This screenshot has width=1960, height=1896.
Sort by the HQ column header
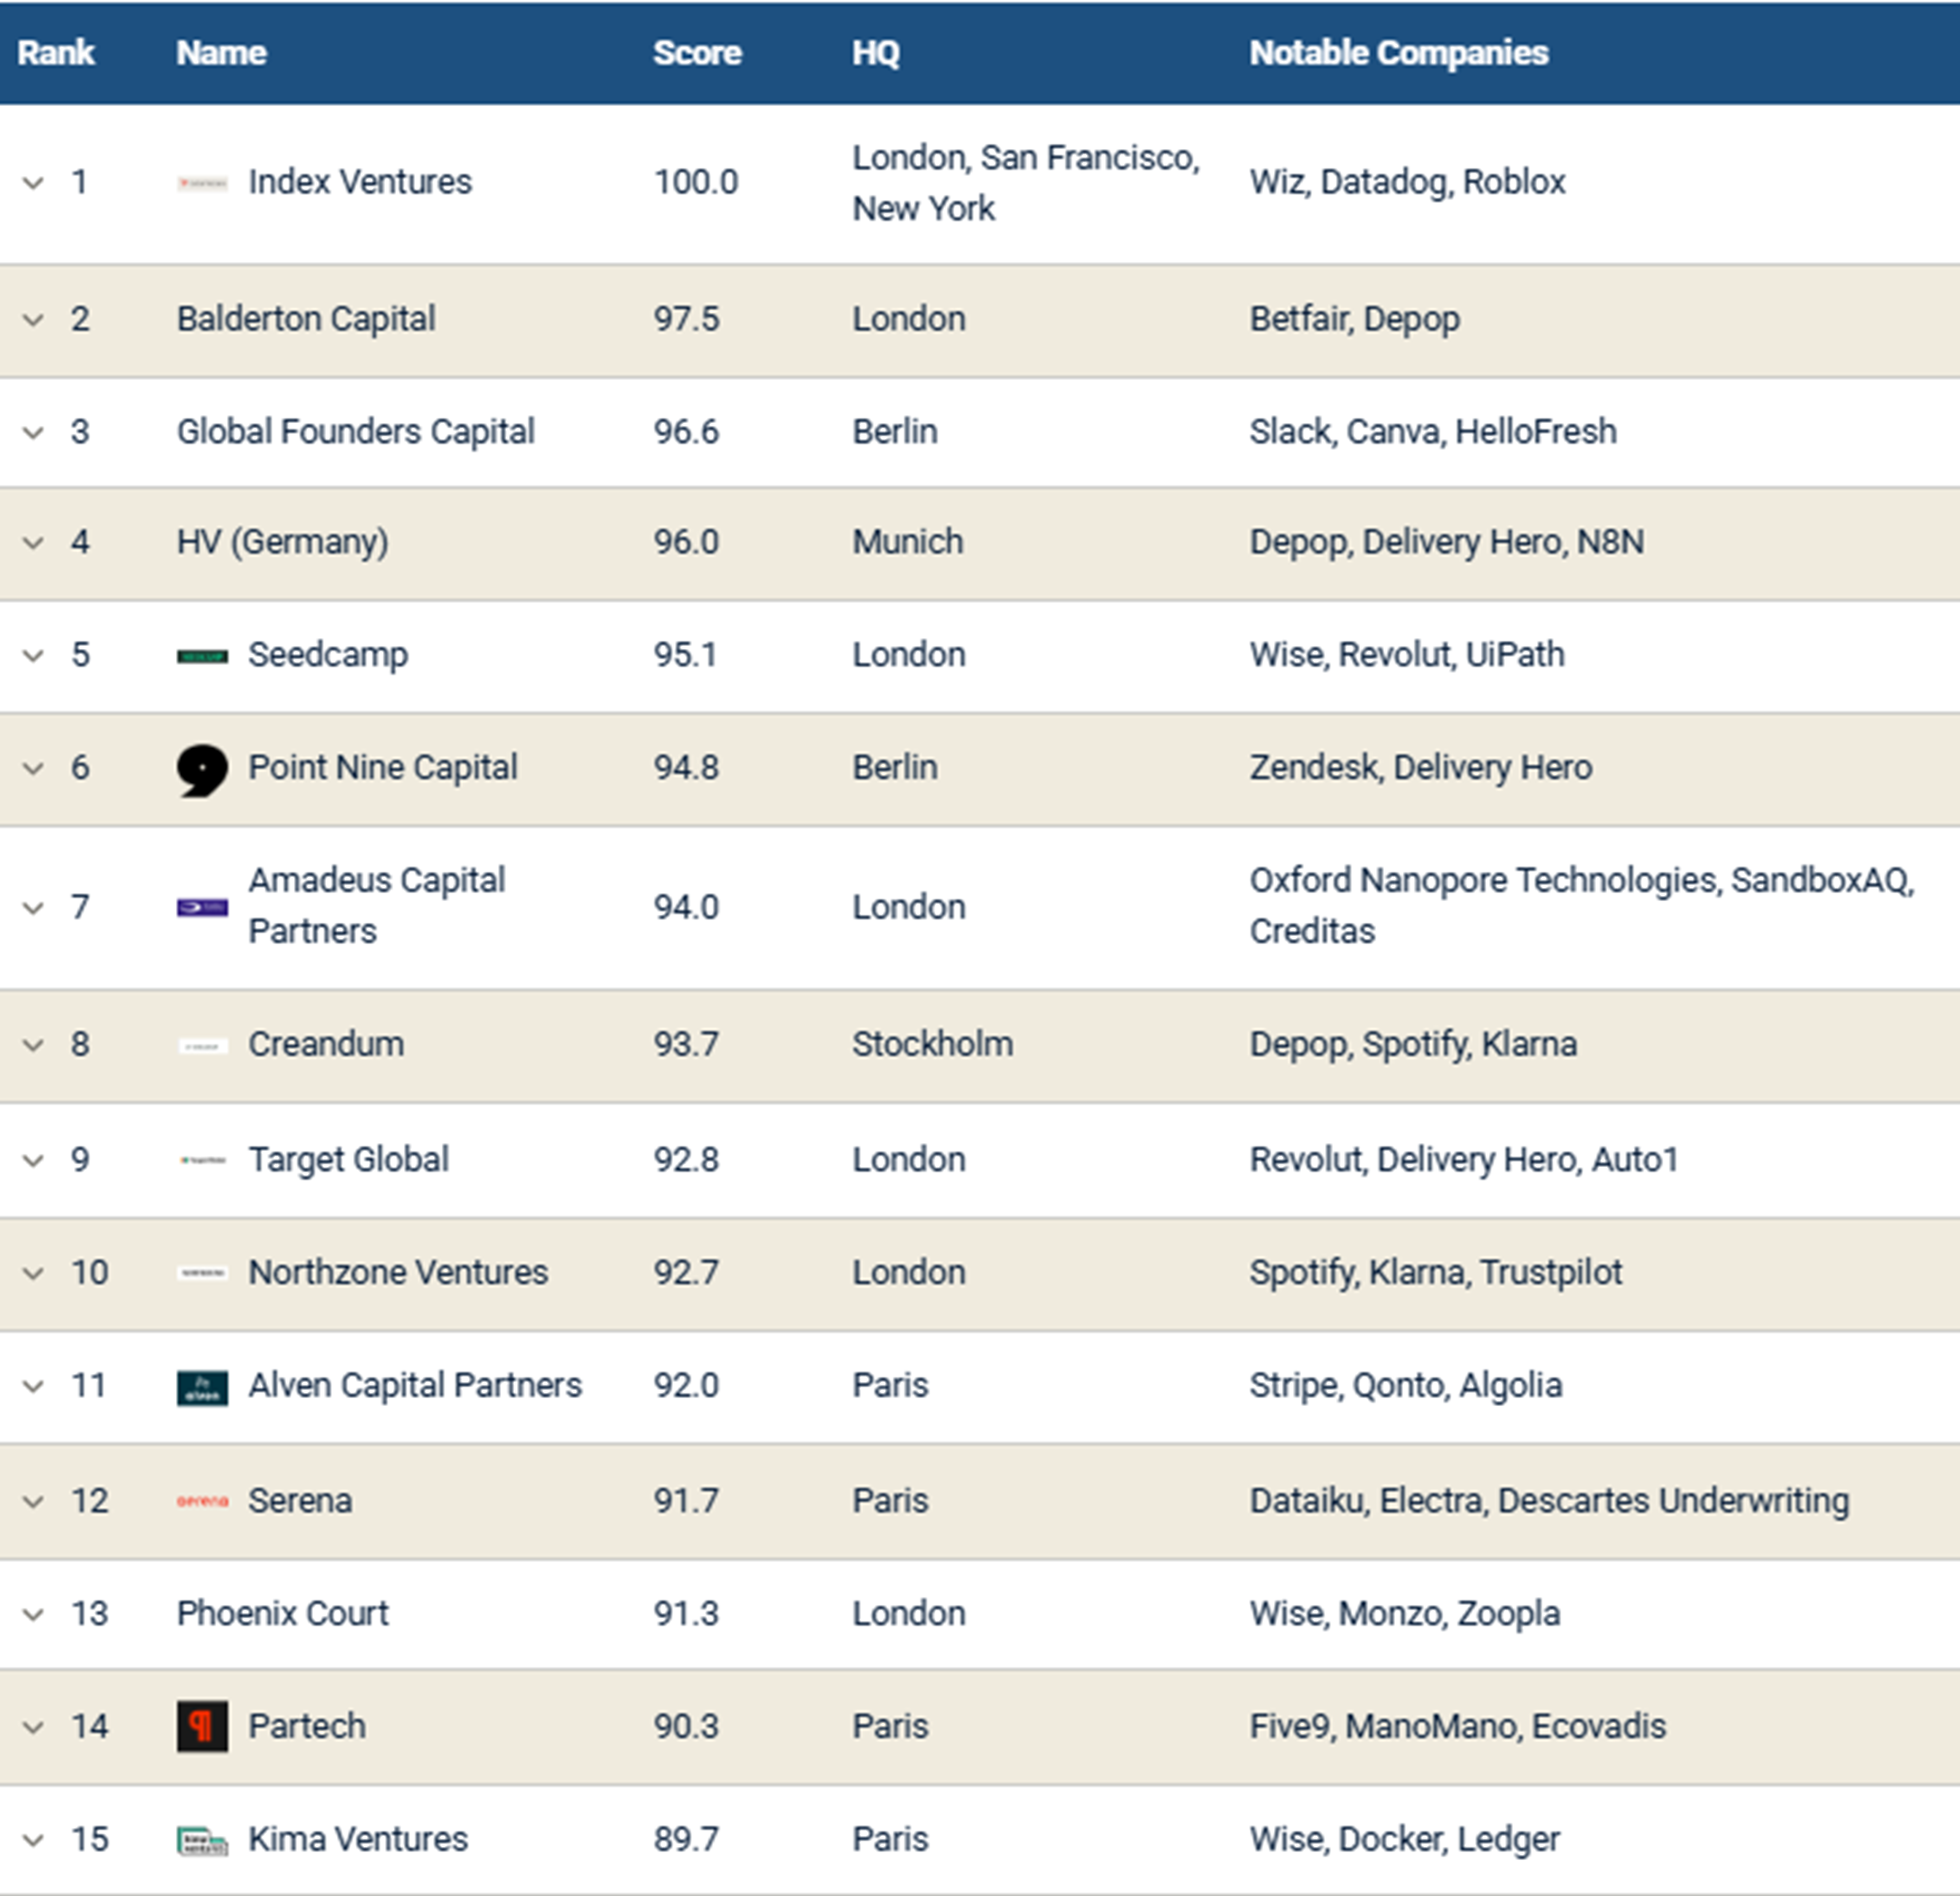click(876, 53)
